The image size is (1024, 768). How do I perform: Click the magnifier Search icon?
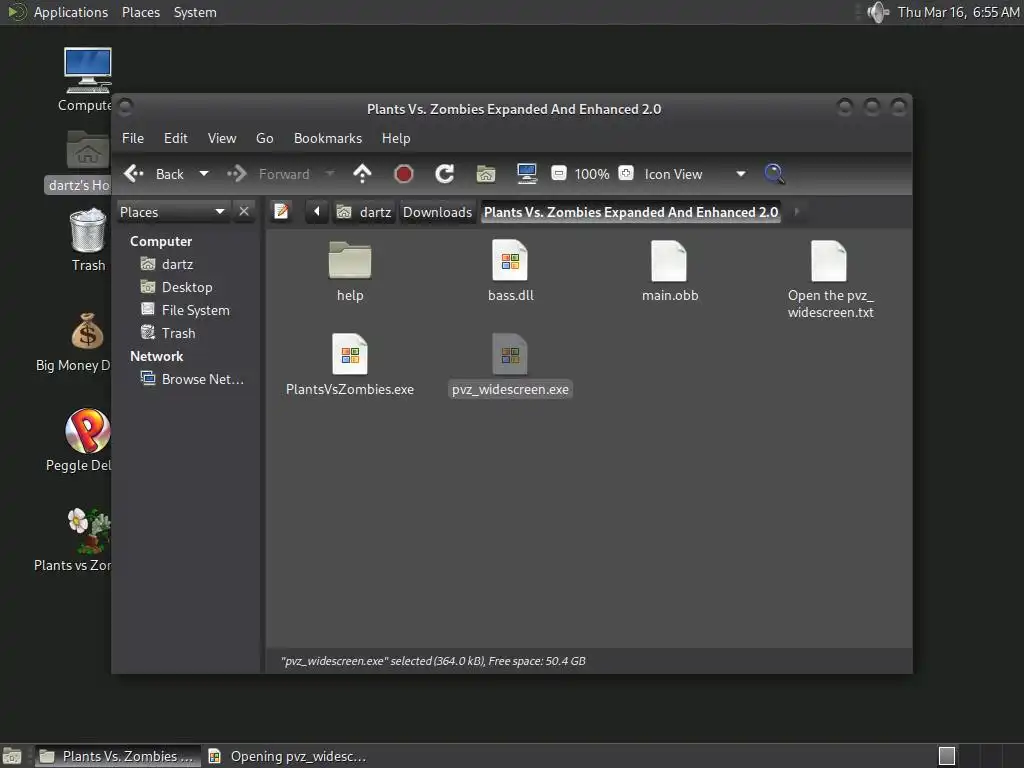774,174
